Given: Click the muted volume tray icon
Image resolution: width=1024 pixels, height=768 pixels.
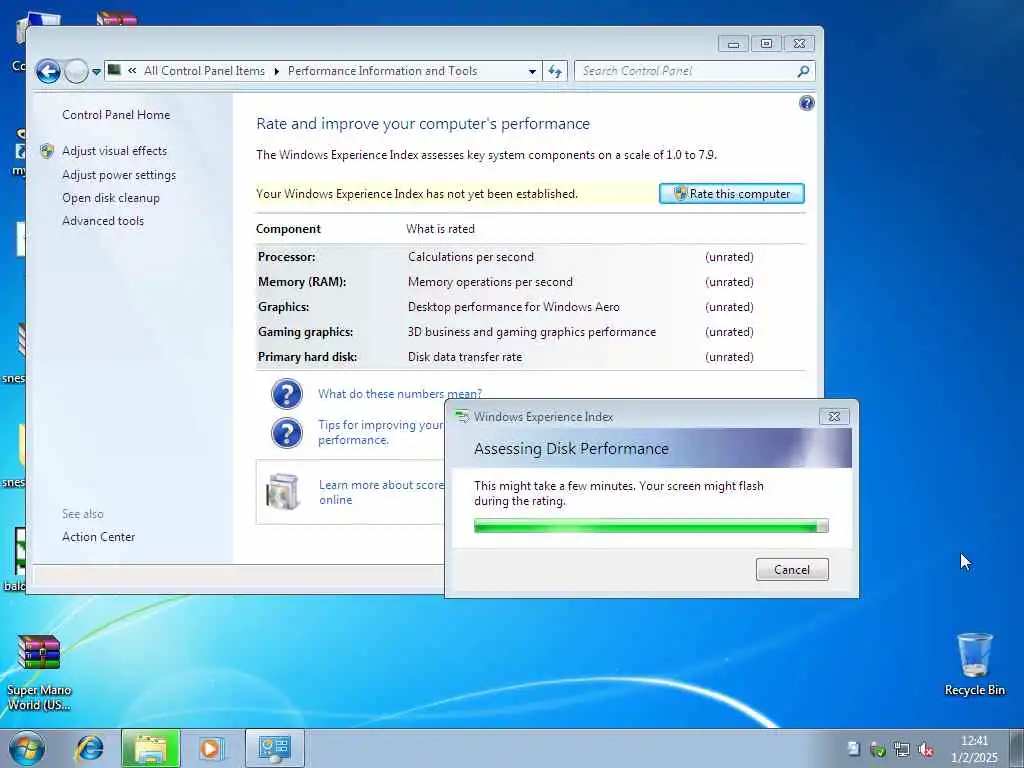Looking at the screenshot, I should [x=925, y=750].
